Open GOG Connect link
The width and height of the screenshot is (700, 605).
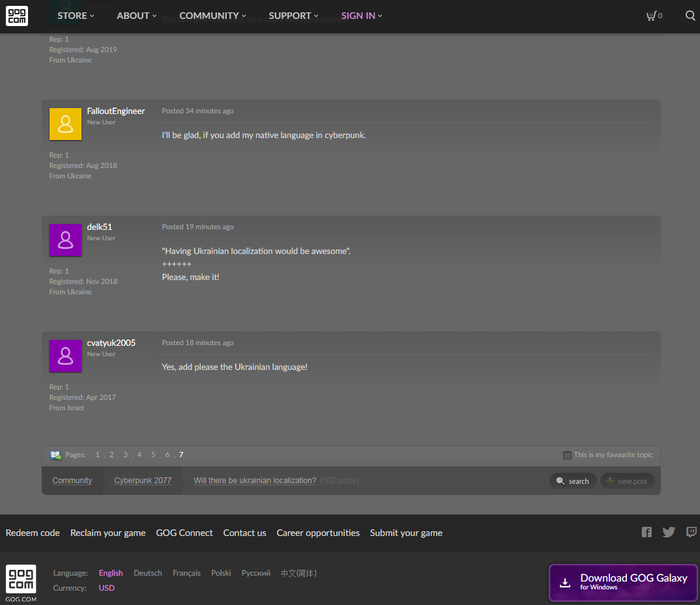tap(184, 533)
